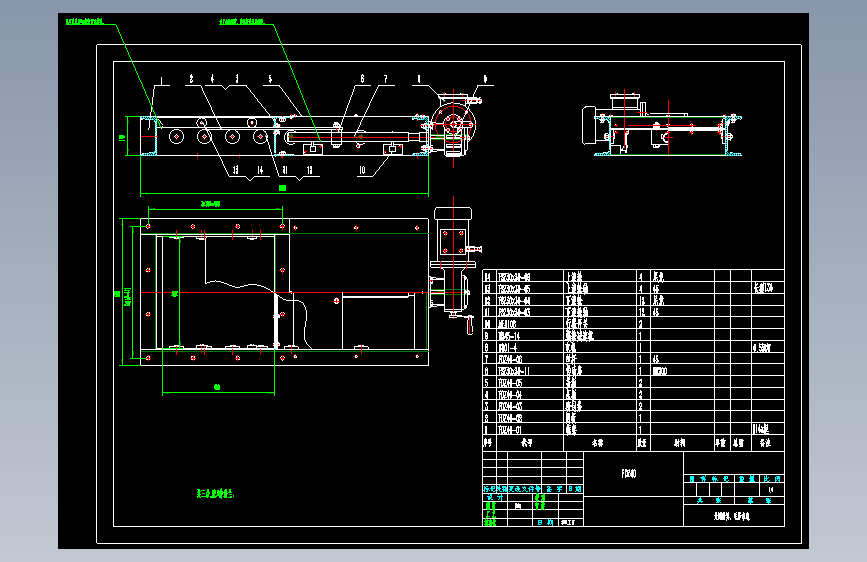The height and width of the screenshot is (562, 867).
Task: Select the crank handle below the plan-view motor
Action: [x=469, y=325]
